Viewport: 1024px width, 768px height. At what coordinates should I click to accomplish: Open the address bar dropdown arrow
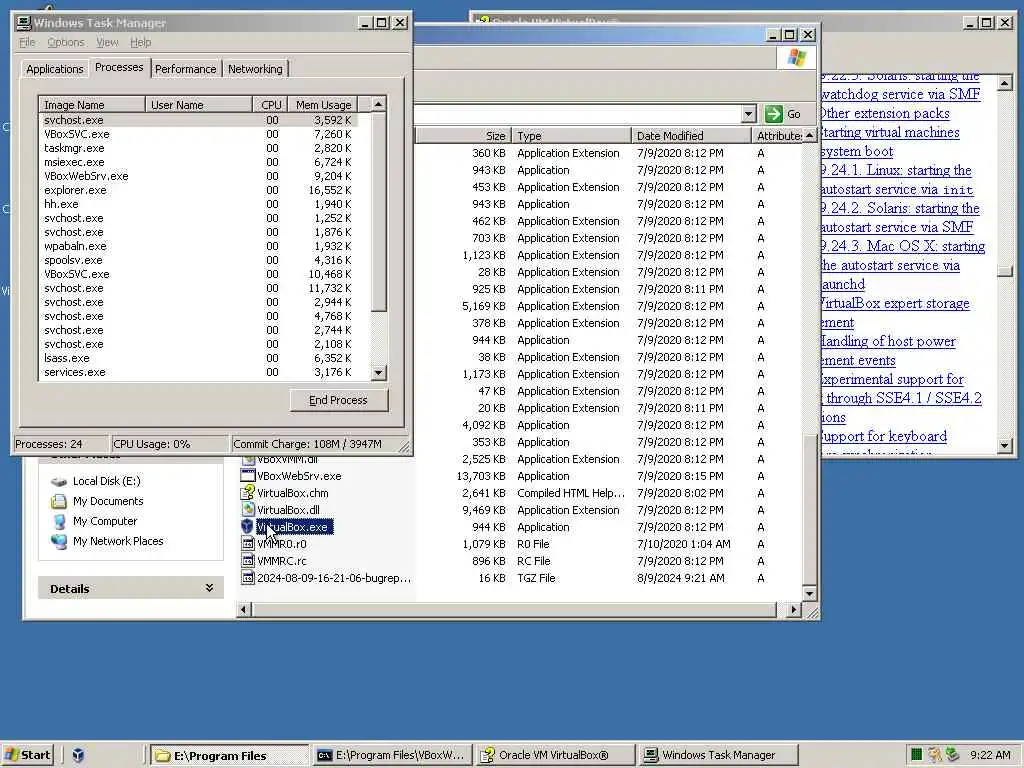click(x=748, y=114)
